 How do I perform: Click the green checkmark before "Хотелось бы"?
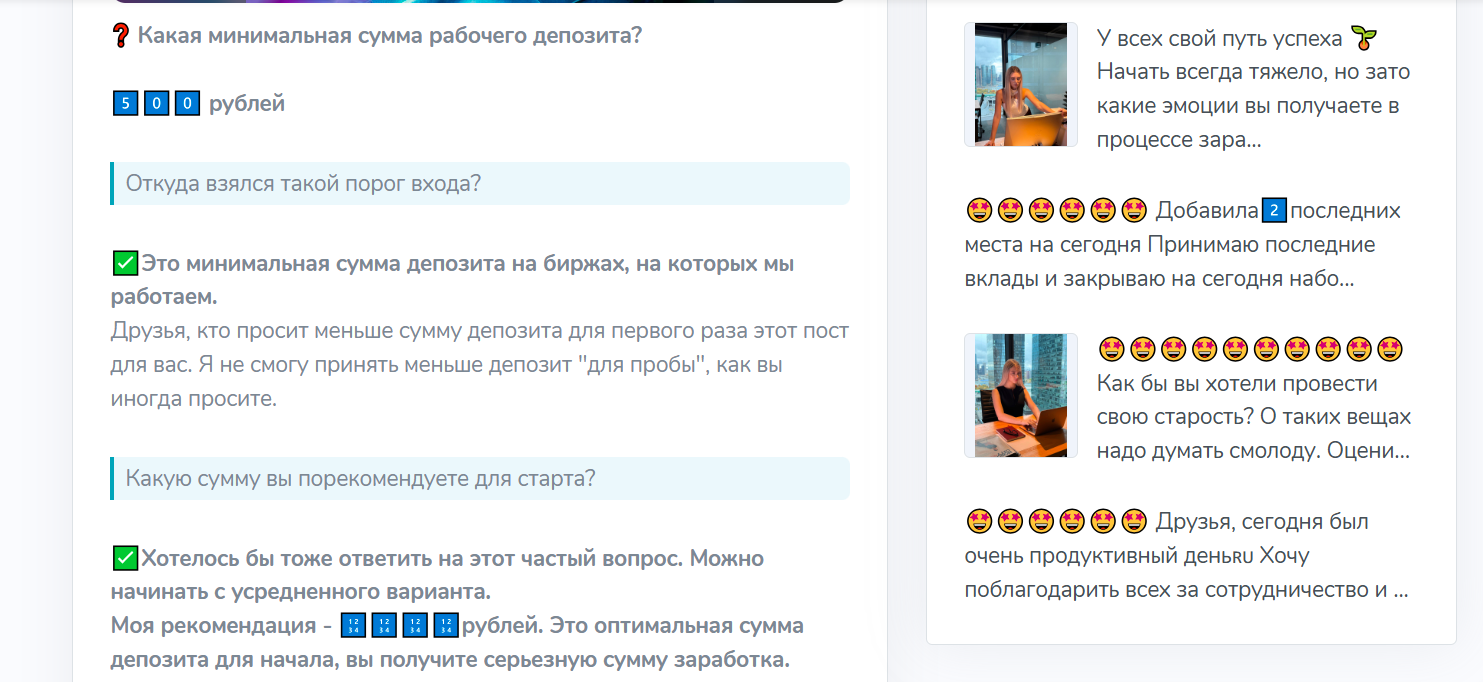pyautogui.click(x=125, y=558)
